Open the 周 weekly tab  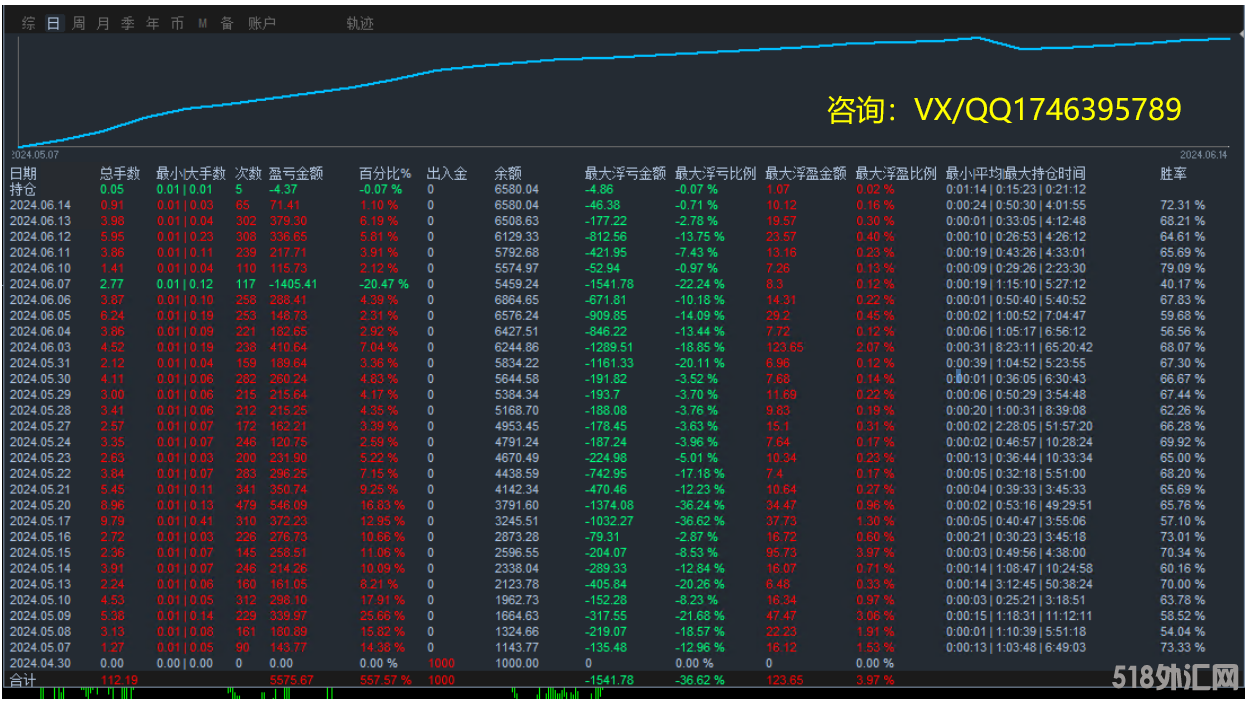78,23
